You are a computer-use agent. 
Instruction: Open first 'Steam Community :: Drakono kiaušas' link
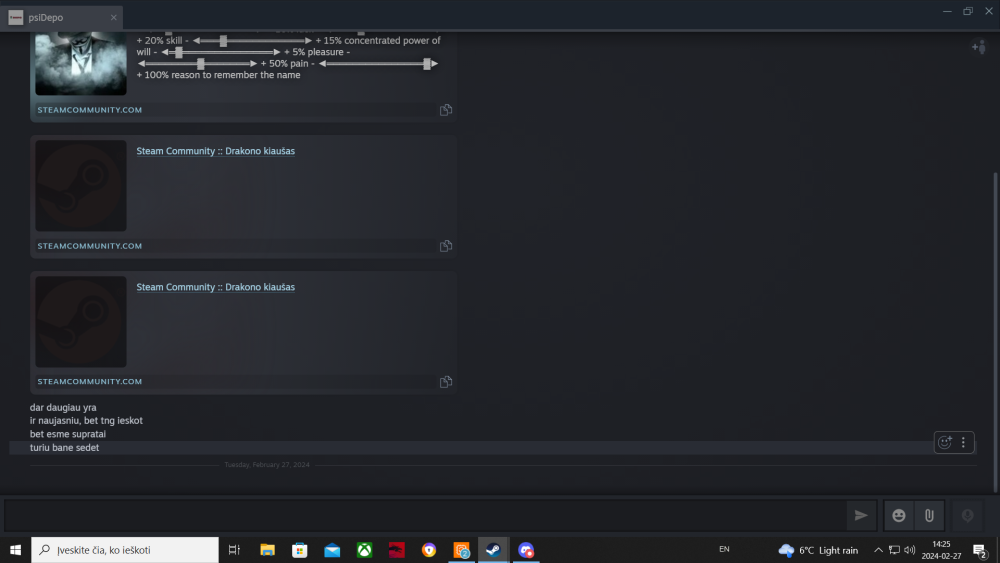(x=215, y=151)
